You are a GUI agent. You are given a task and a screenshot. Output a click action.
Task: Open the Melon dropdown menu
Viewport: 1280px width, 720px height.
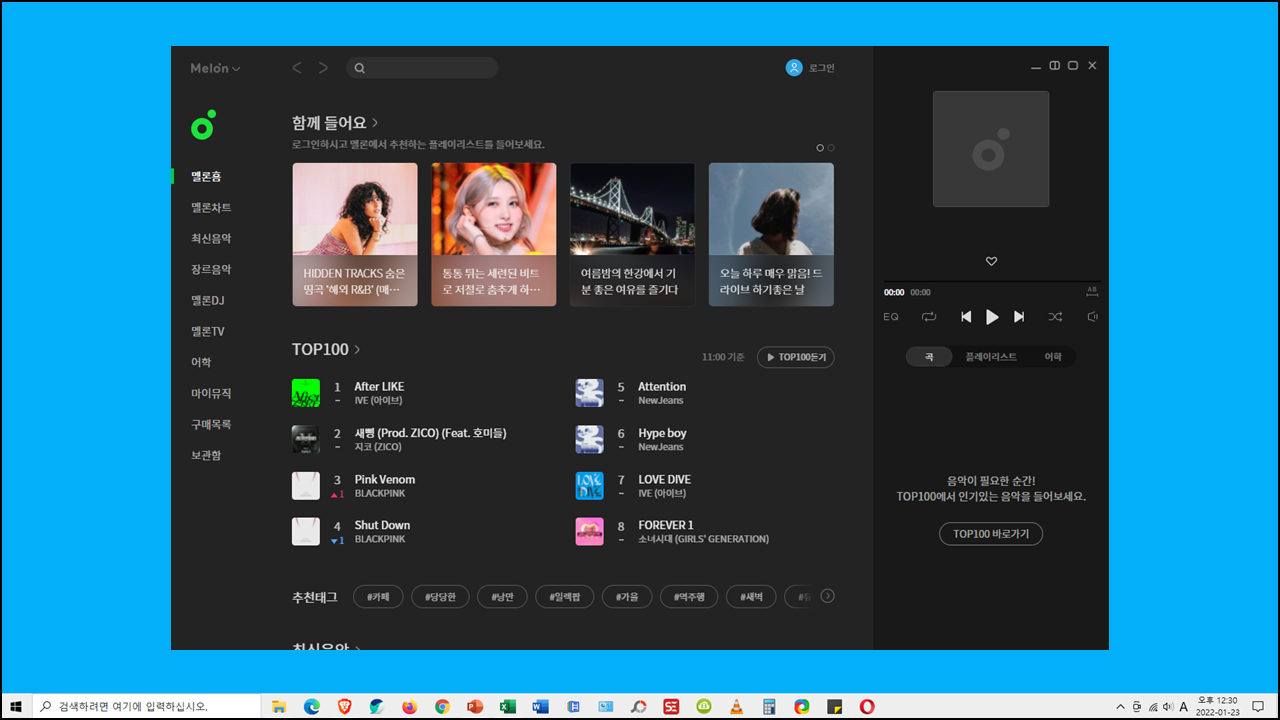click(216, 68)
